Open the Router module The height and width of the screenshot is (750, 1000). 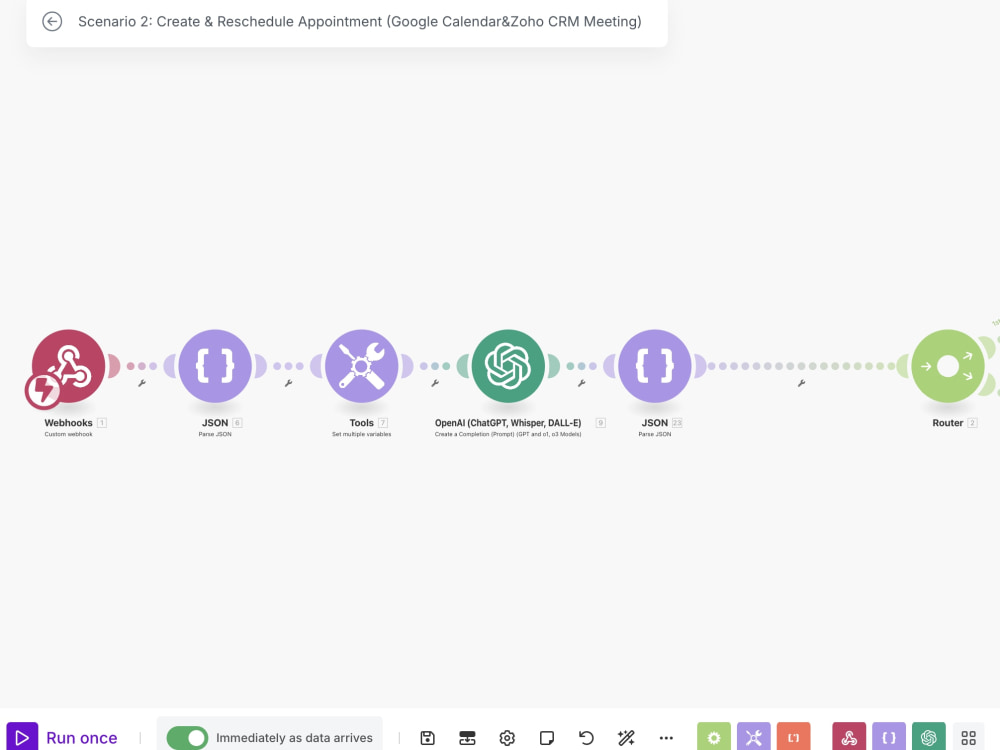[948, 365]
